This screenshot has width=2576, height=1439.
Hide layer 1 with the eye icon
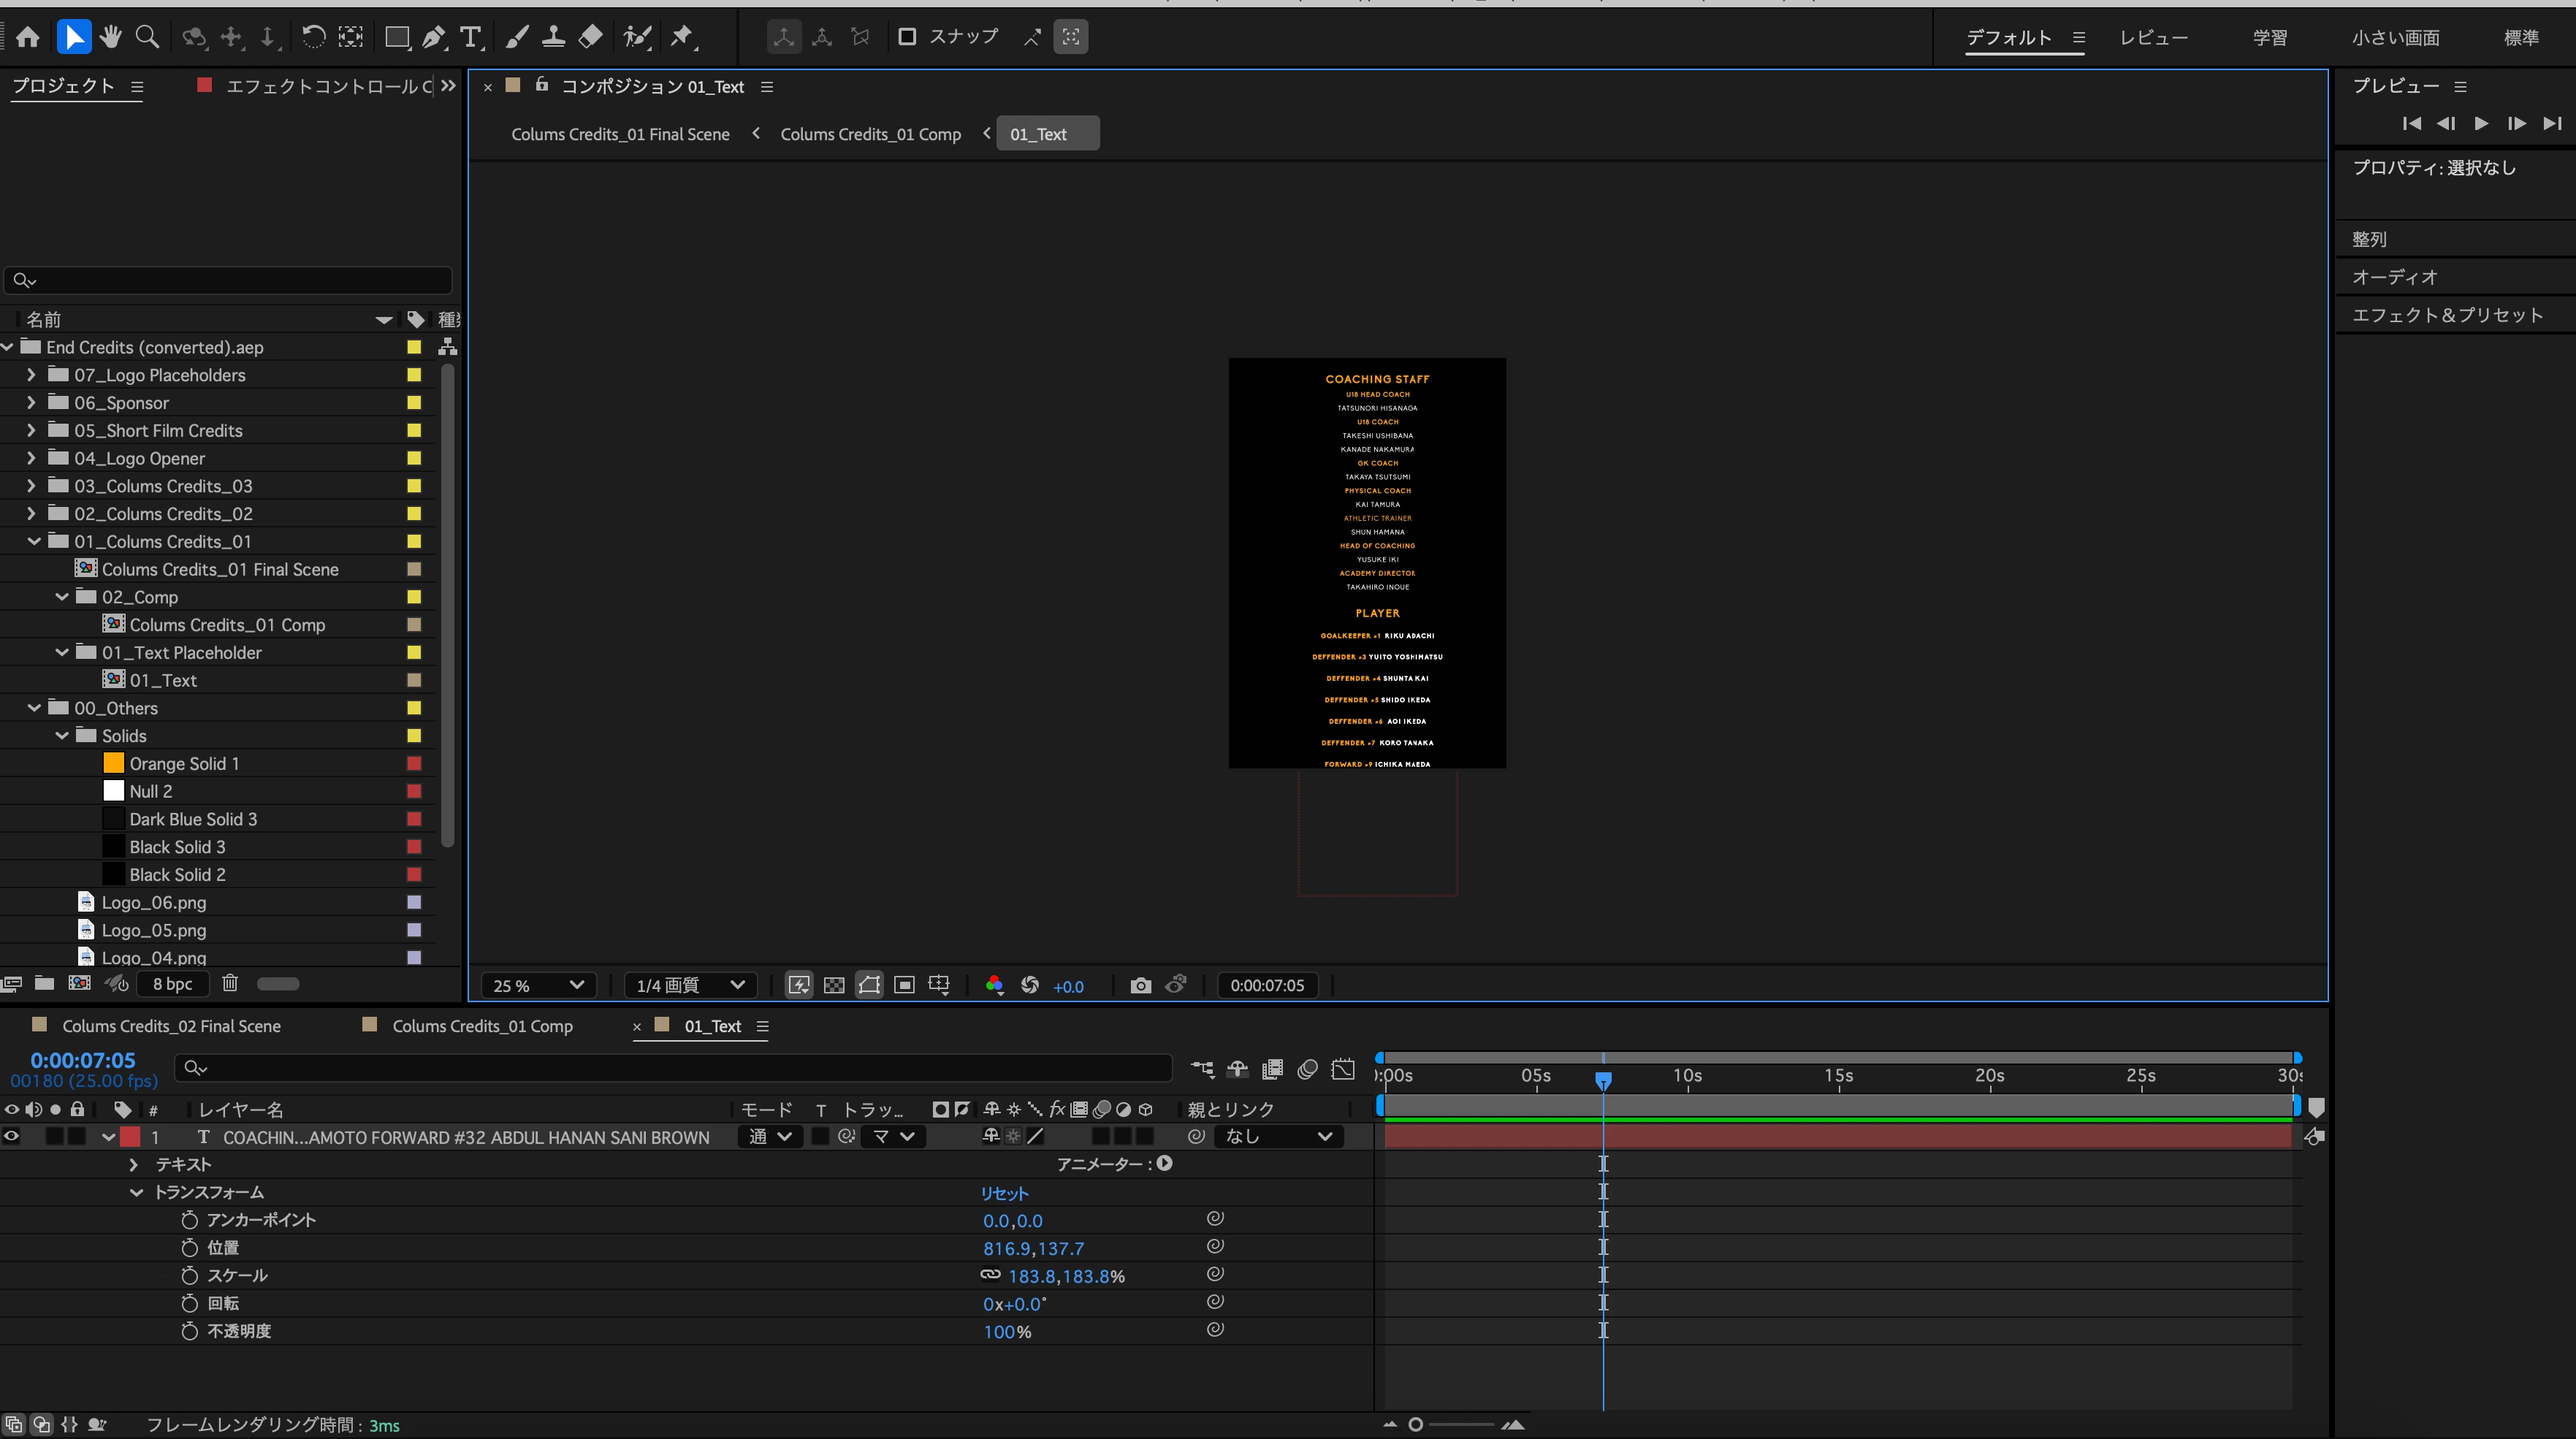(x=12, y=1136)
